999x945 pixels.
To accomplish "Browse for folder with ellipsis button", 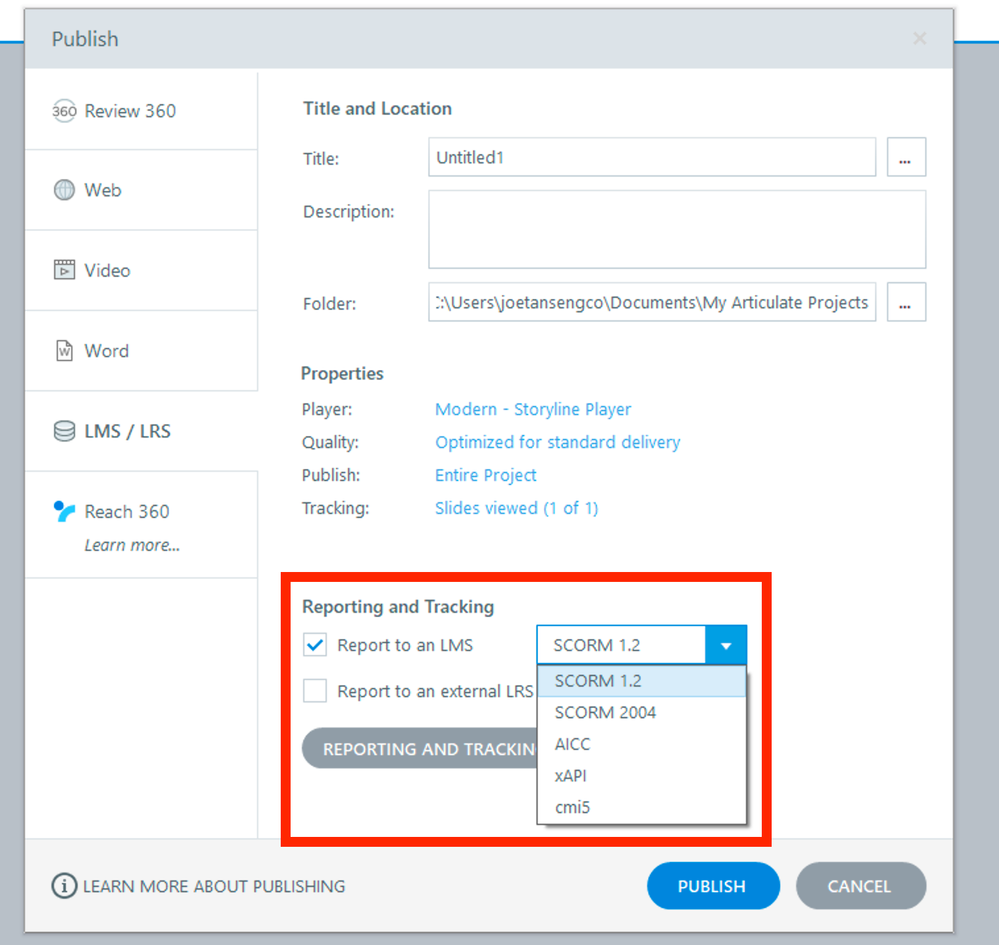I will click(906, 302).
